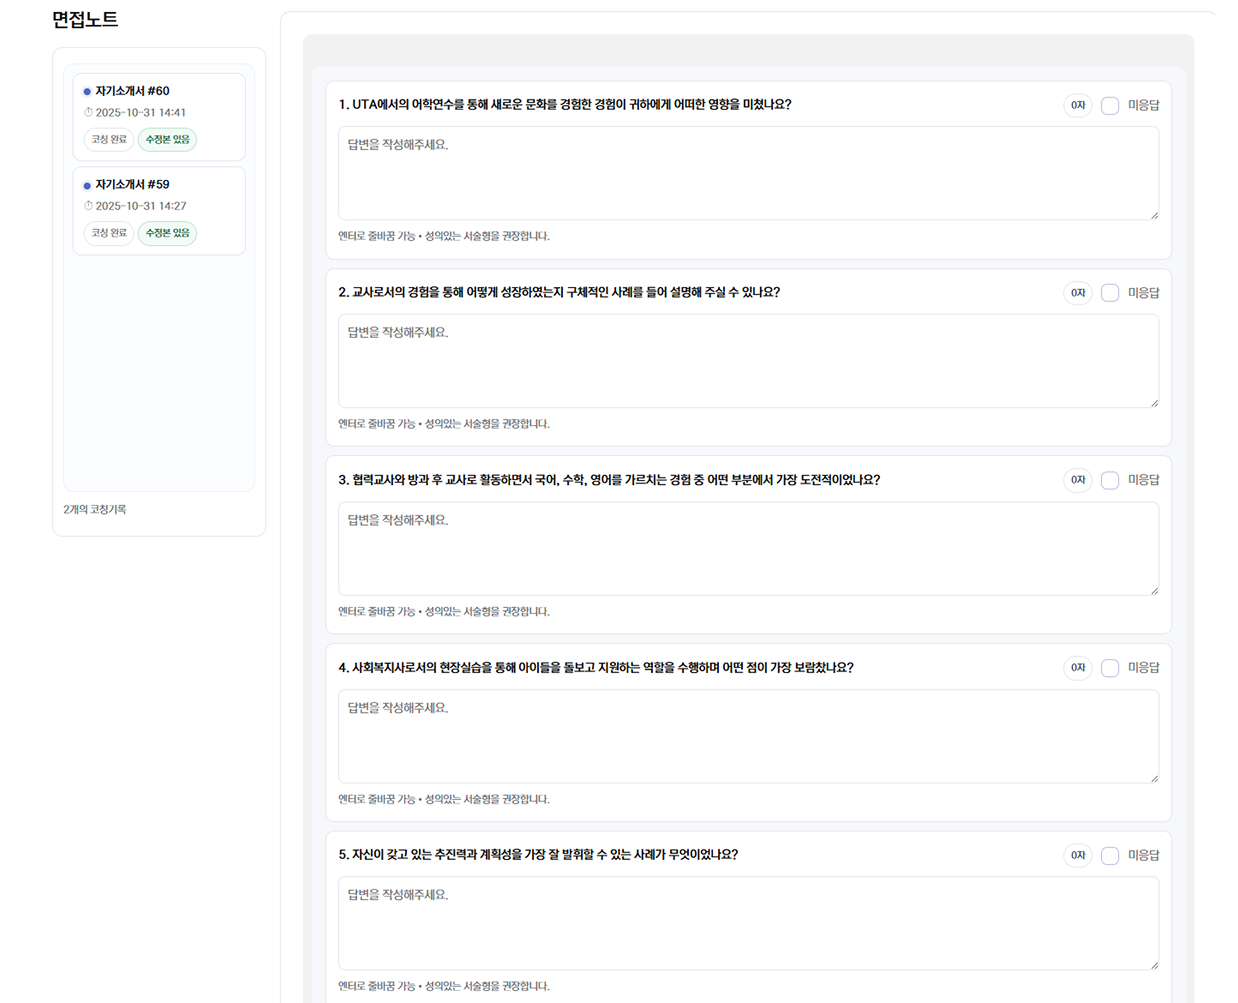Click resize grip on question 3 textarea

[x=1154, y=591]
